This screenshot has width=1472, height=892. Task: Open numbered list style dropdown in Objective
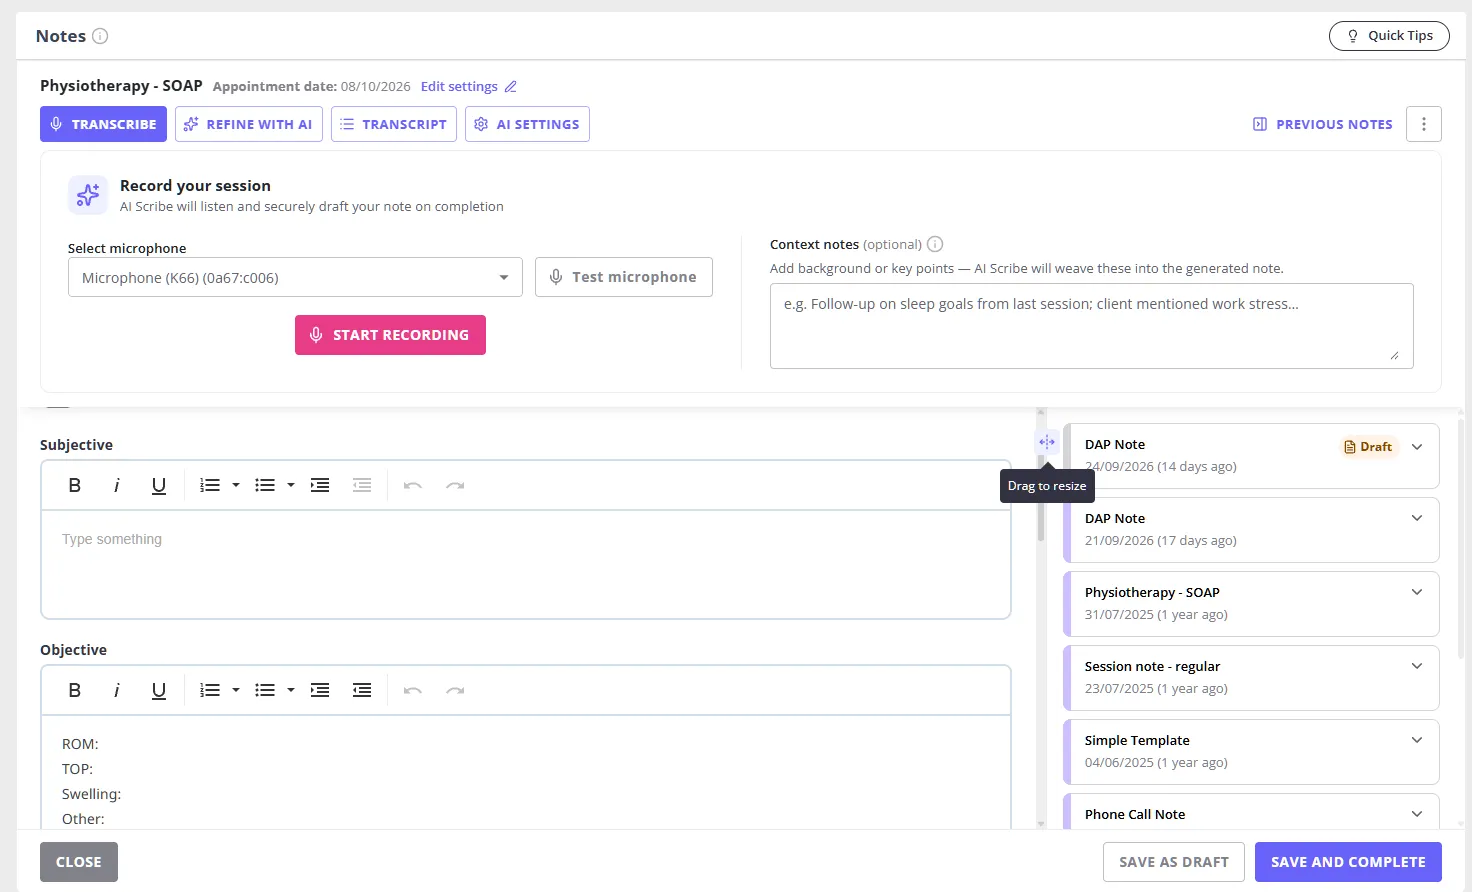[x=236, y=690]
